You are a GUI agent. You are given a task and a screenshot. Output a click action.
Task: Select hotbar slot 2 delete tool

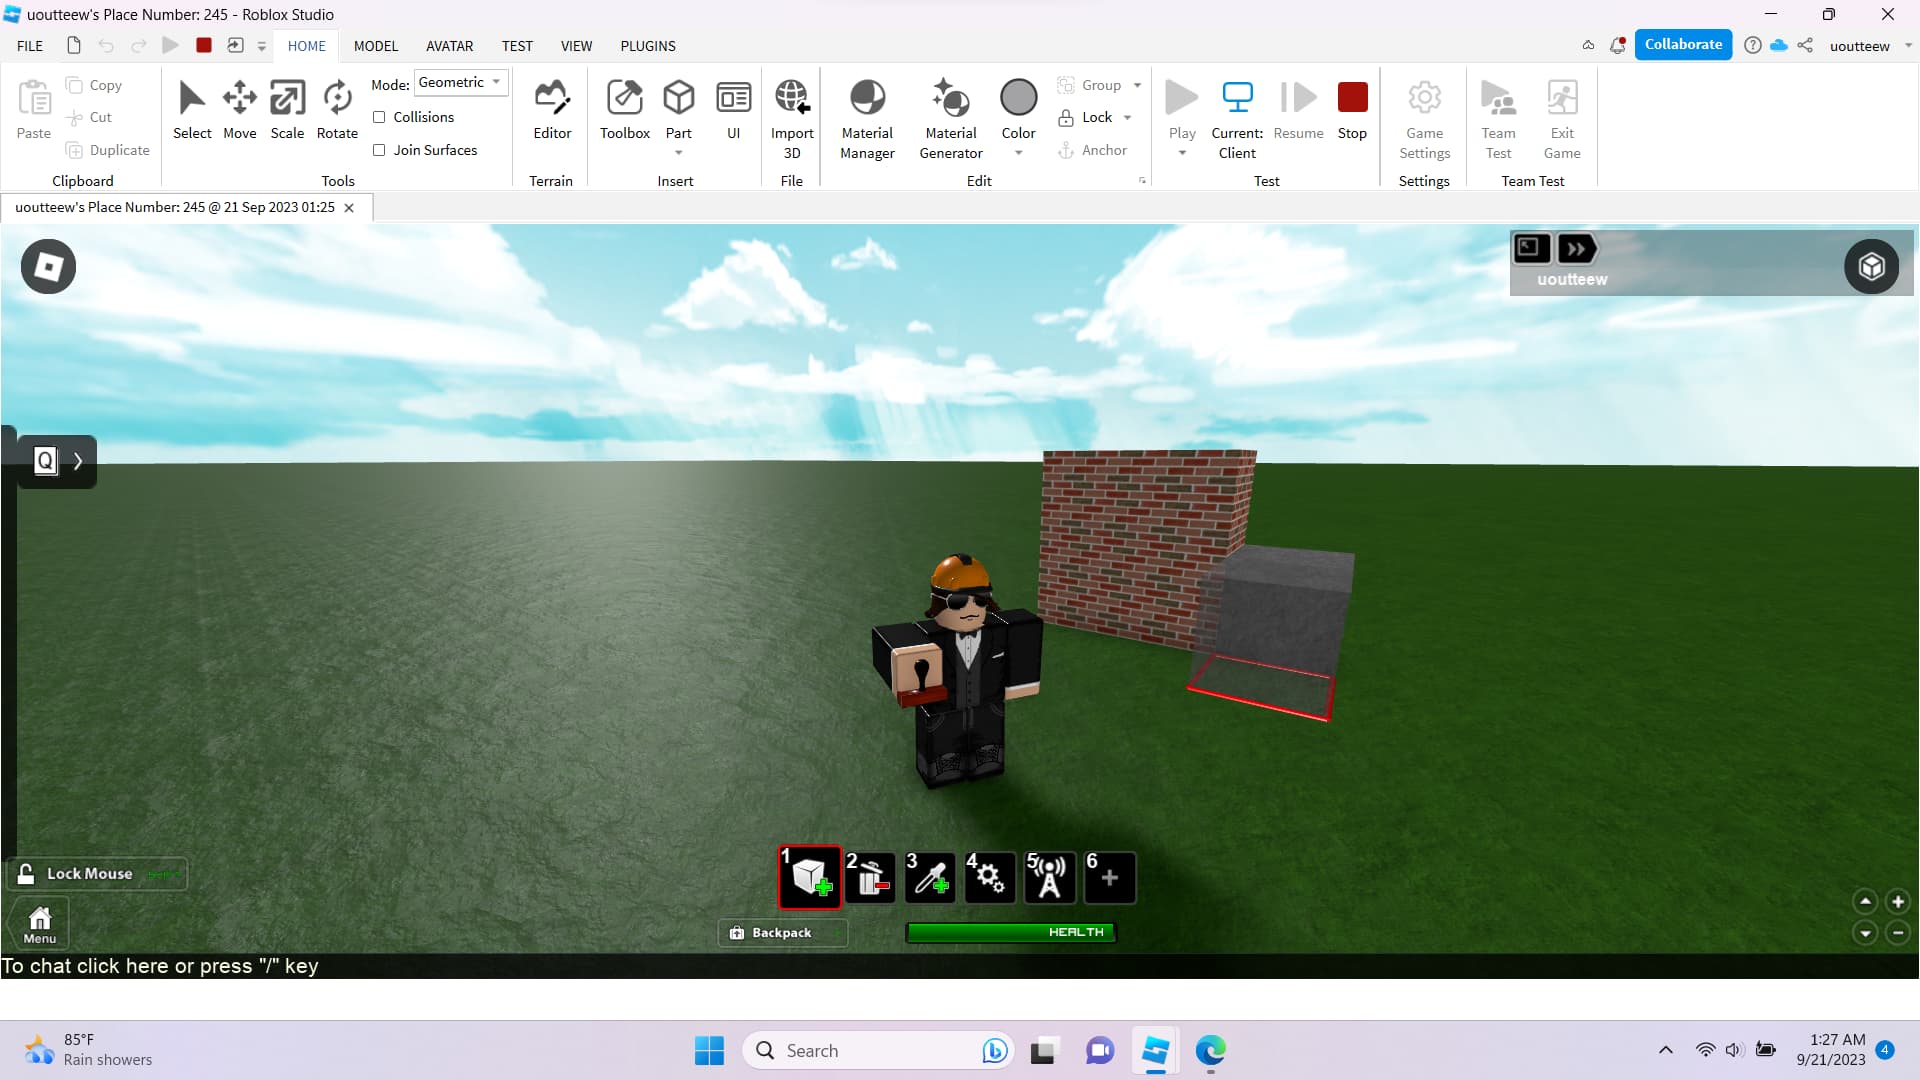pyautogui.click(x=870, y=878)
